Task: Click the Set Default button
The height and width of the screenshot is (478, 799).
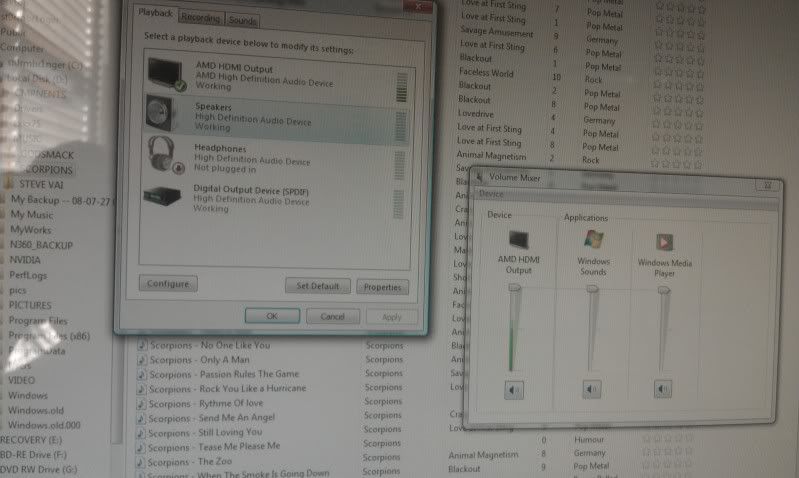Action: tap(317, 286)
